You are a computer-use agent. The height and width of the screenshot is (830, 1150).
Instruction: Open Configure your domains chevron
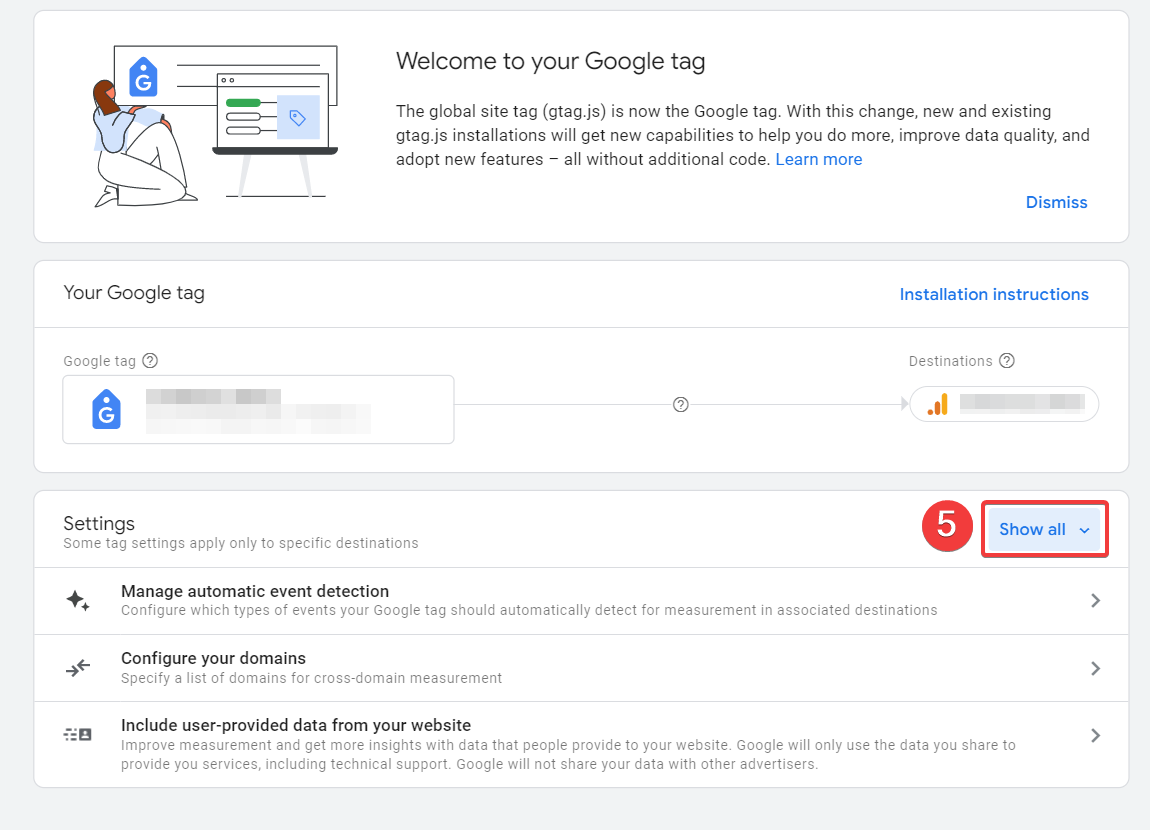(1095, 668)
